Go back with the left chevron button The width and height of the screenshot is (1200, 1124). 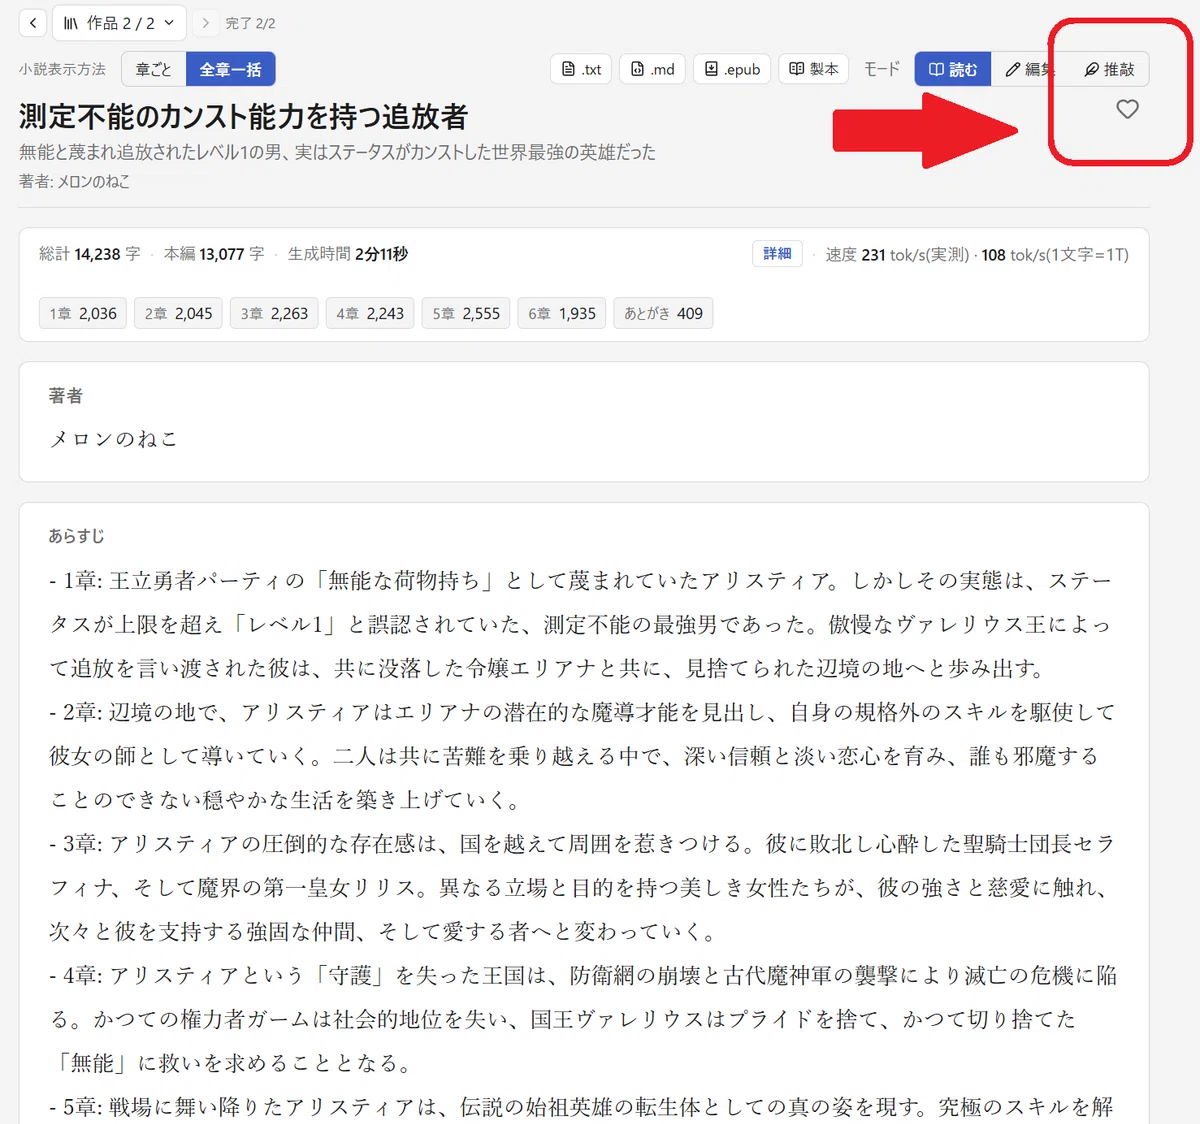(33, 22)
